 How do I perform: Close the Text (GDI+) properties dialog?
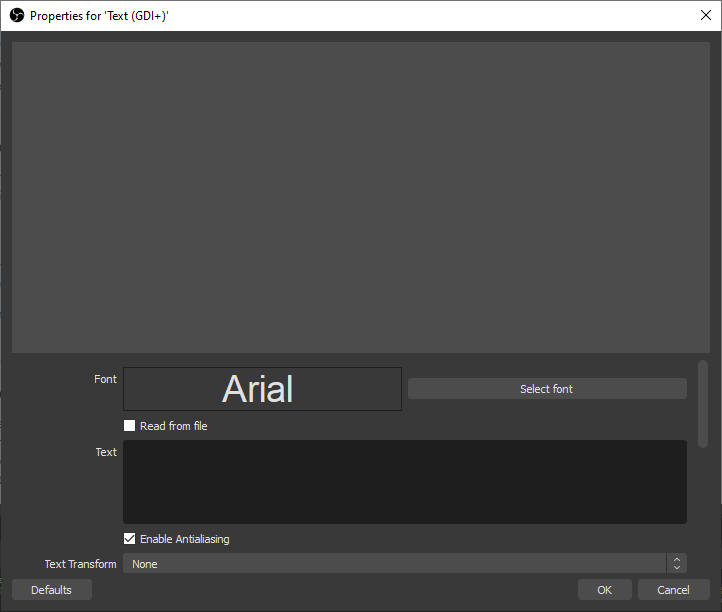(x=705, y=15)
